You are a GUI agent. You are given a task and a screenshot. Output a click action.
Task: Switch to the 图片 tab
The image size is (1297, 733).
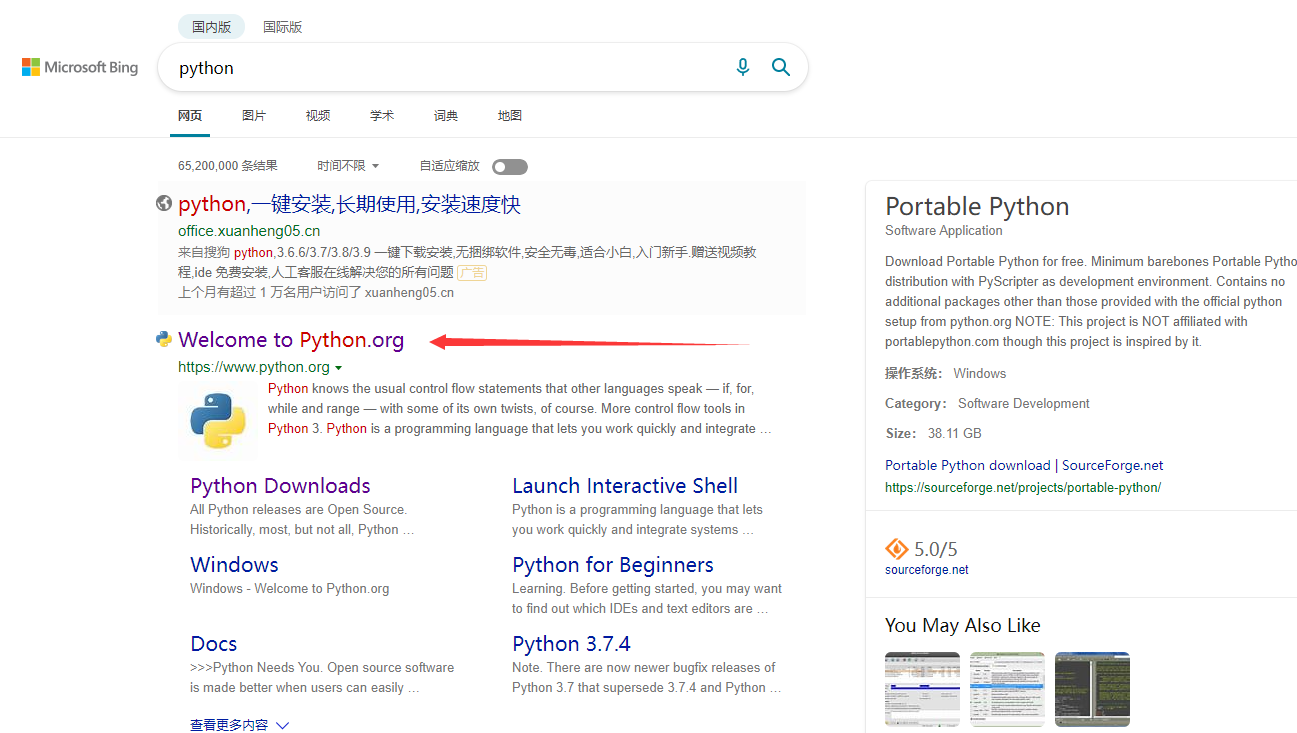tap(254, 115)
